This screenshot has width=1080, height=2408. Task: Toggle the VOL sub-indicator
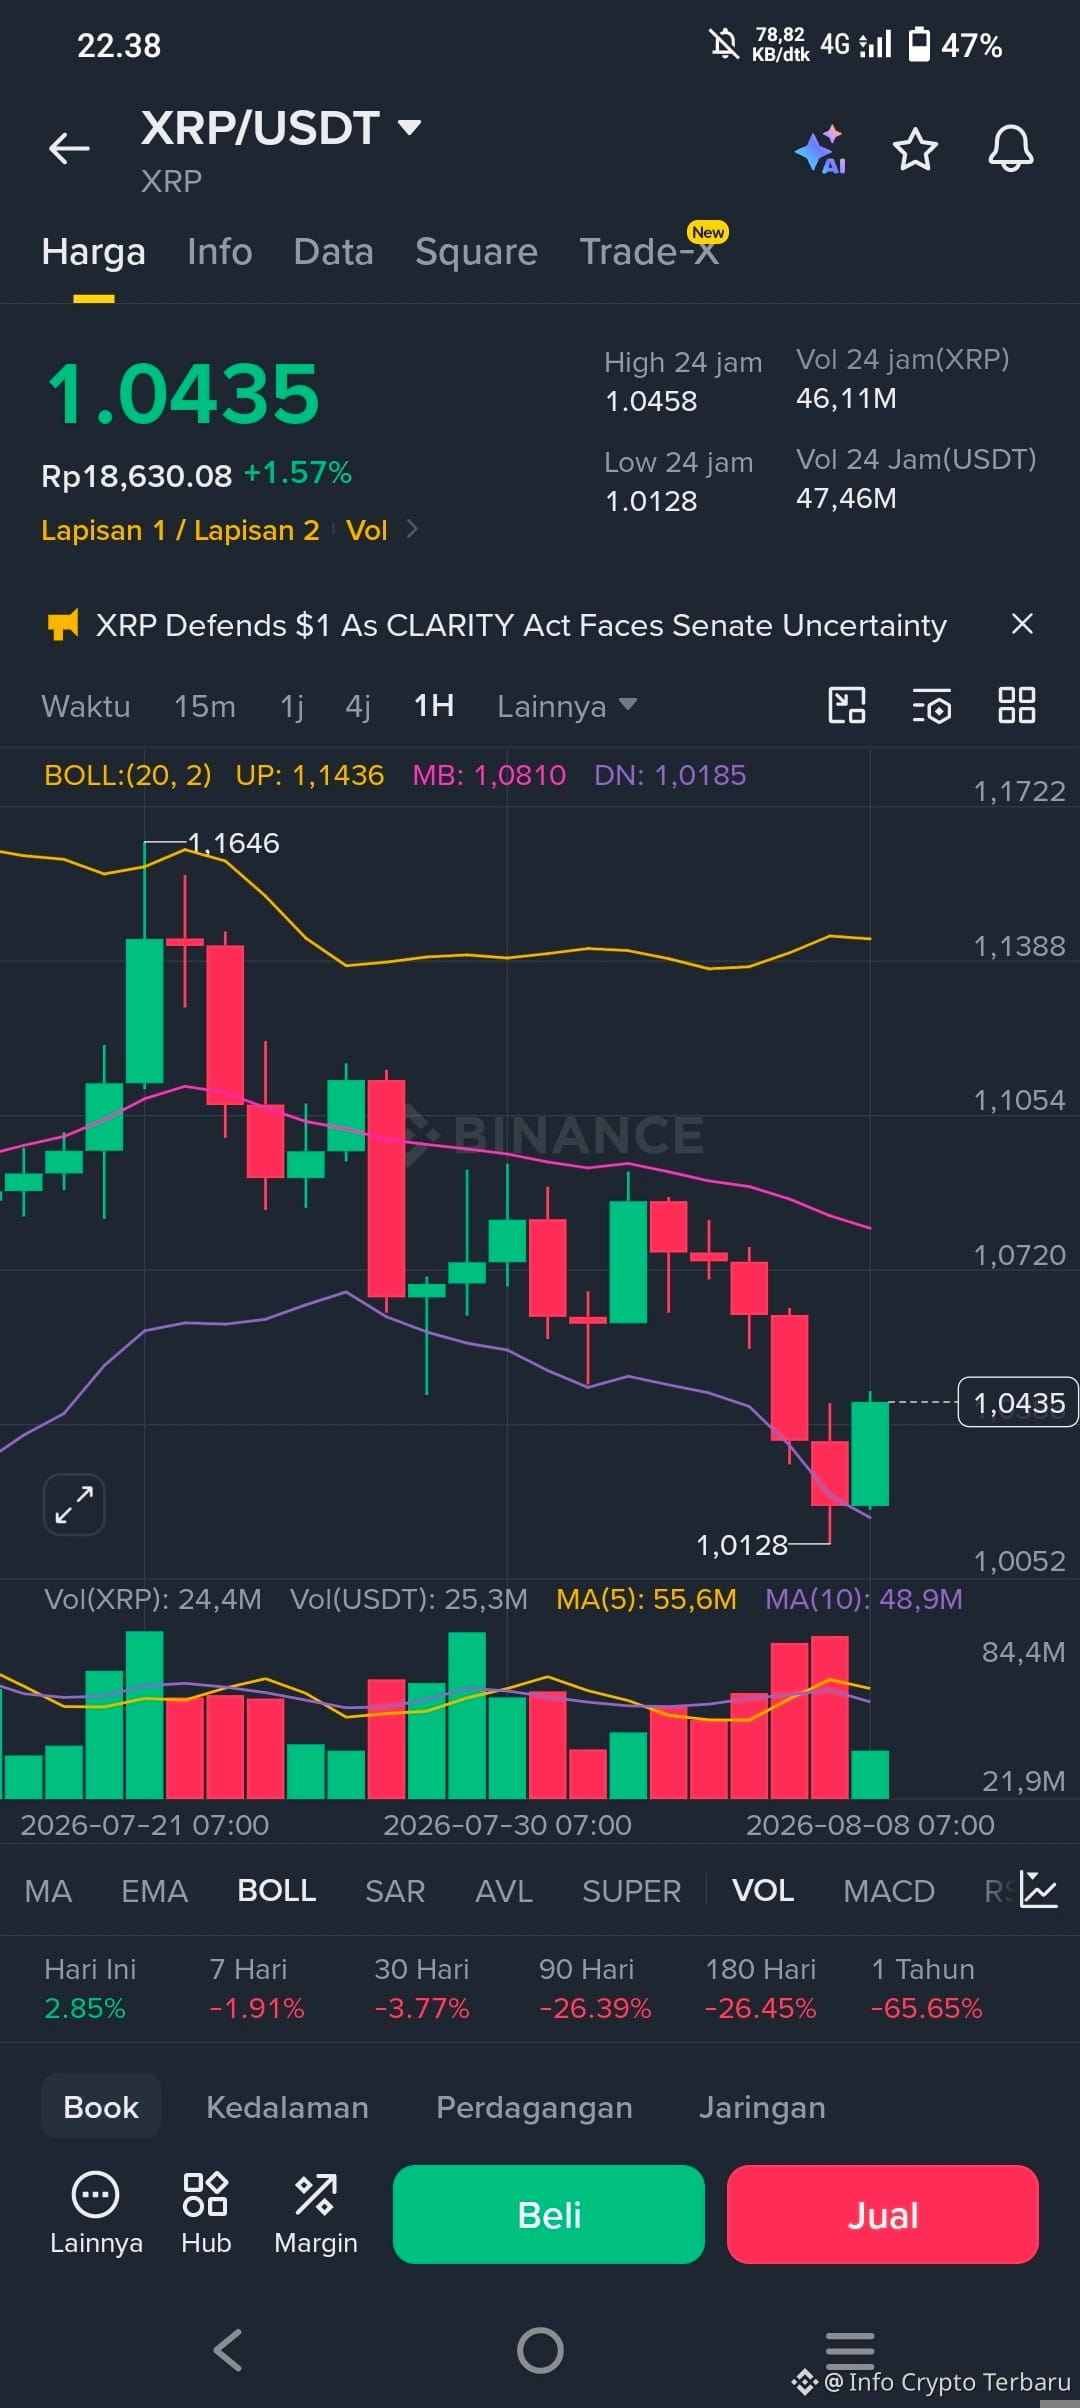pos(763,1890)
